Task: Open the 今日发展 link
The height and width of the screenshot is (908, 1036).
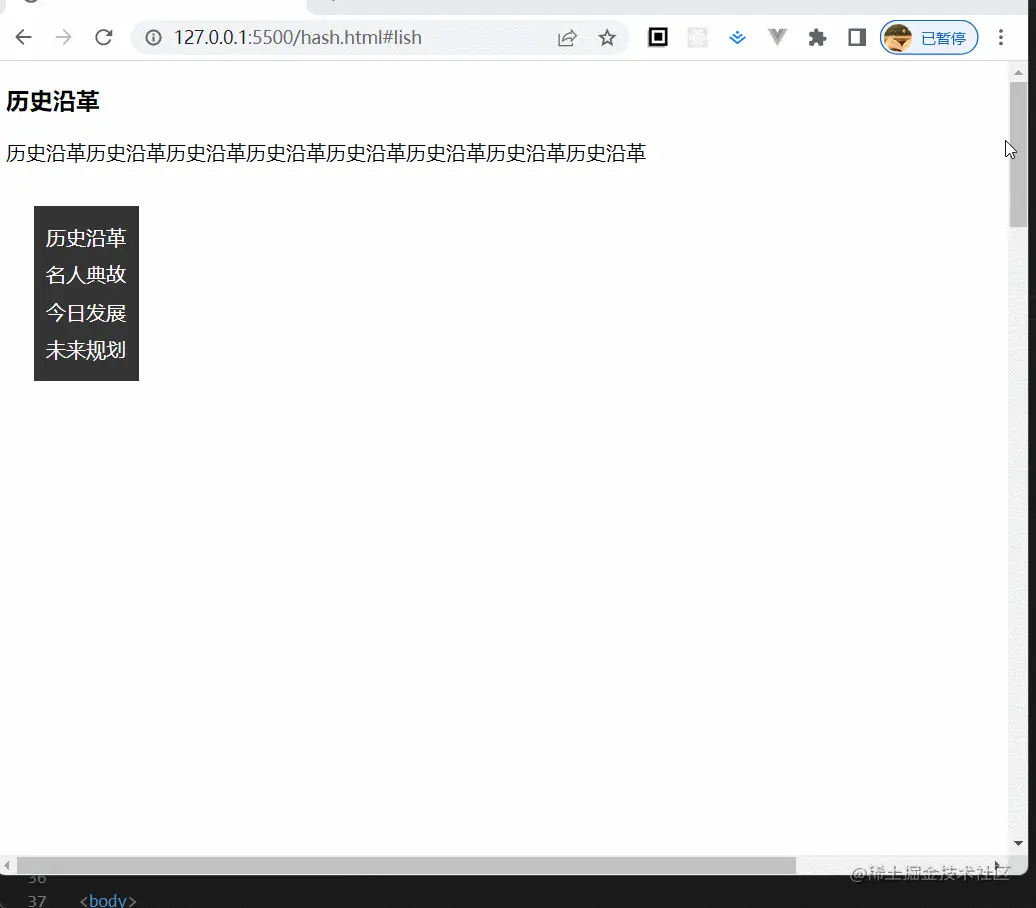Action: (85, 312)
